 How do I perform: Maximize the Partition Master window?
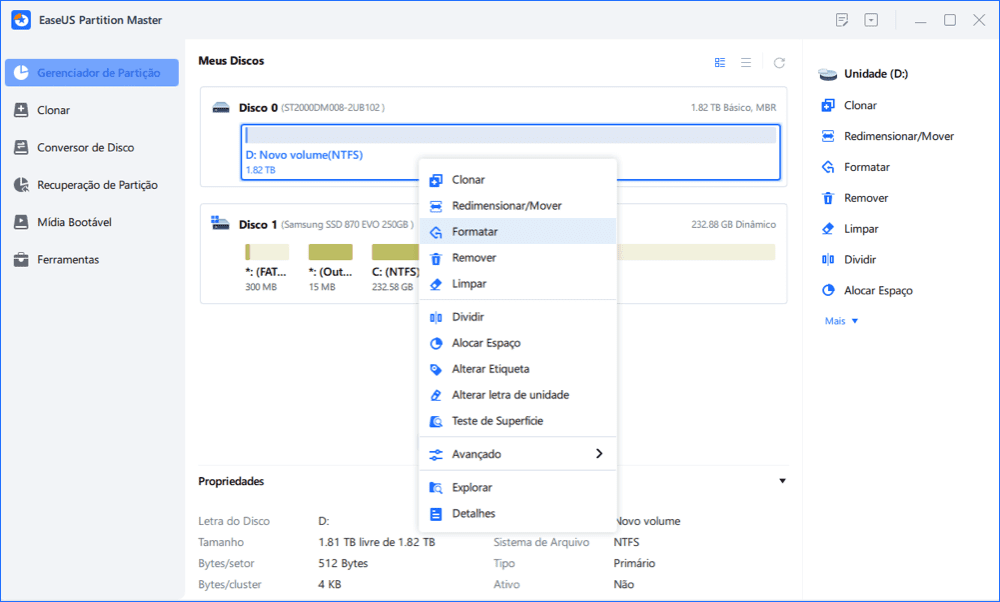pyautogui.click(x=950, y=20)
